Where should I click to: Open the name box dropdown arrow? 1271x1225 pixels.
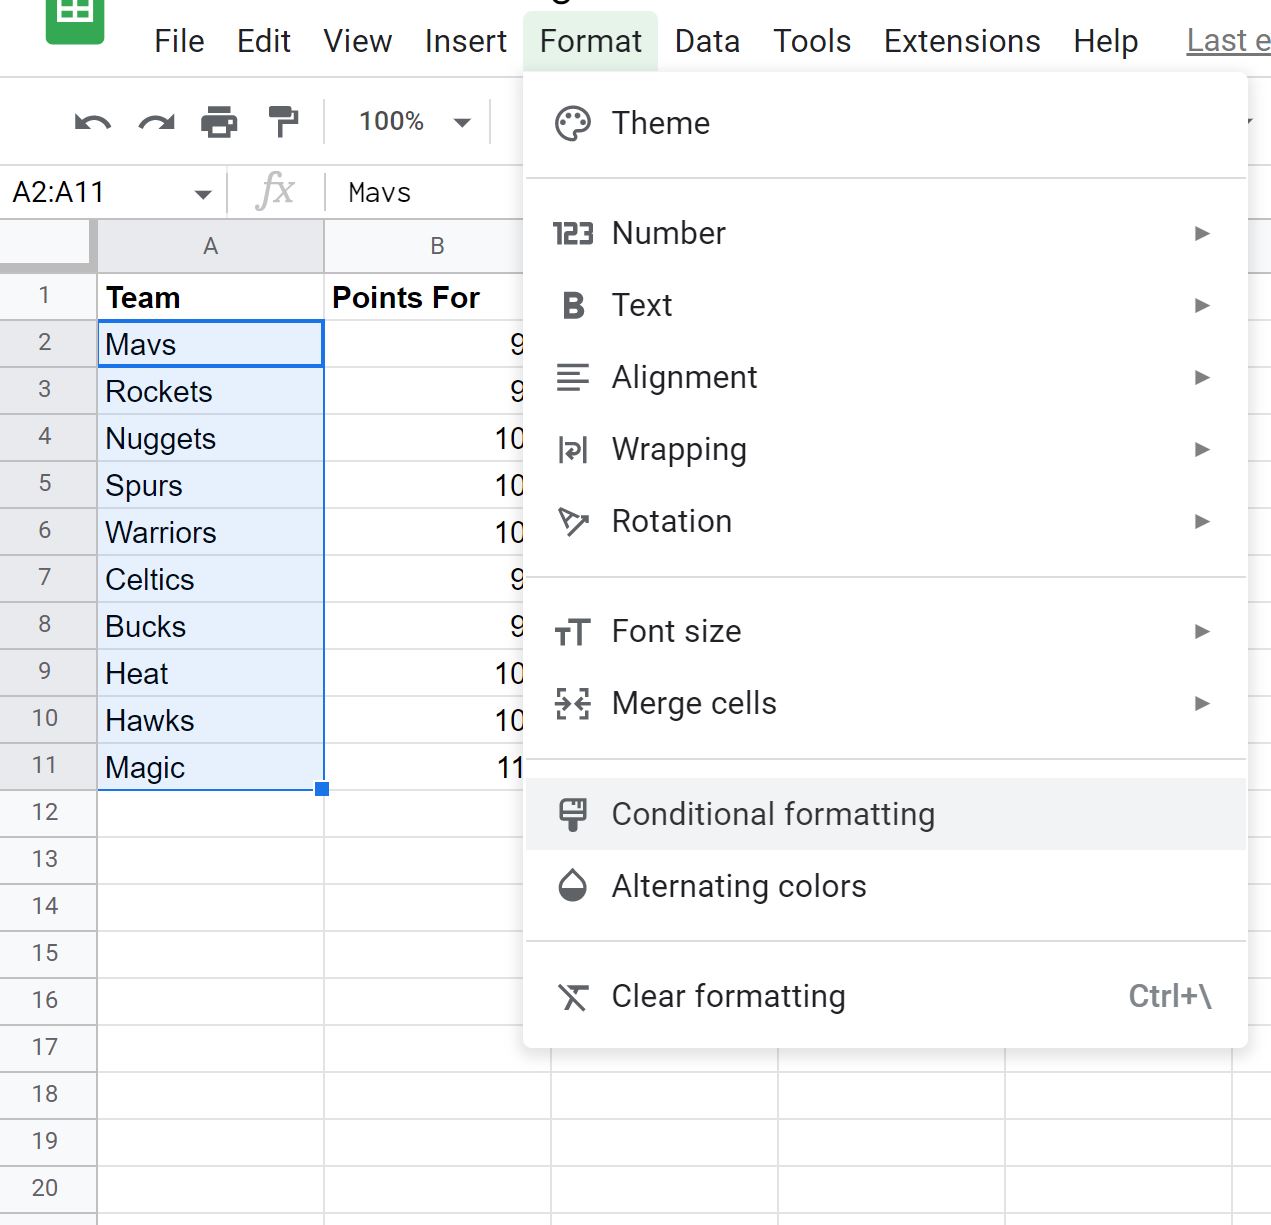pyautogui.click(x=203, y=194)
